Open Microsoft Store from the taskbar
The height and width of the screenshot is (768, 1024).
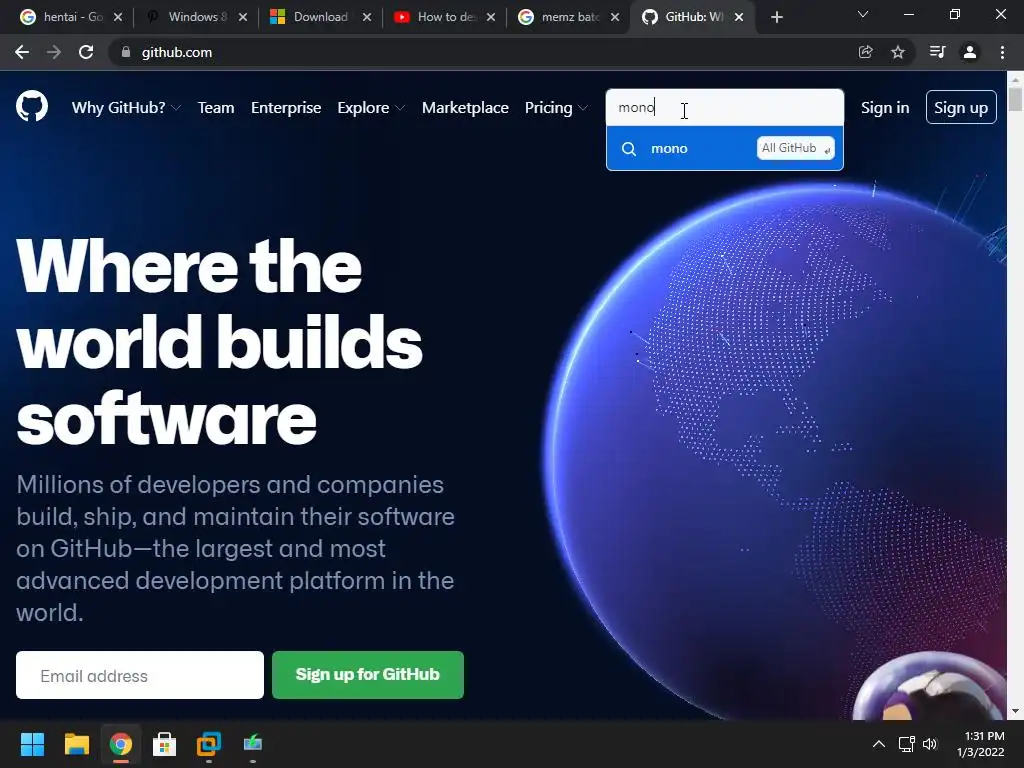(x=165, y=743)
